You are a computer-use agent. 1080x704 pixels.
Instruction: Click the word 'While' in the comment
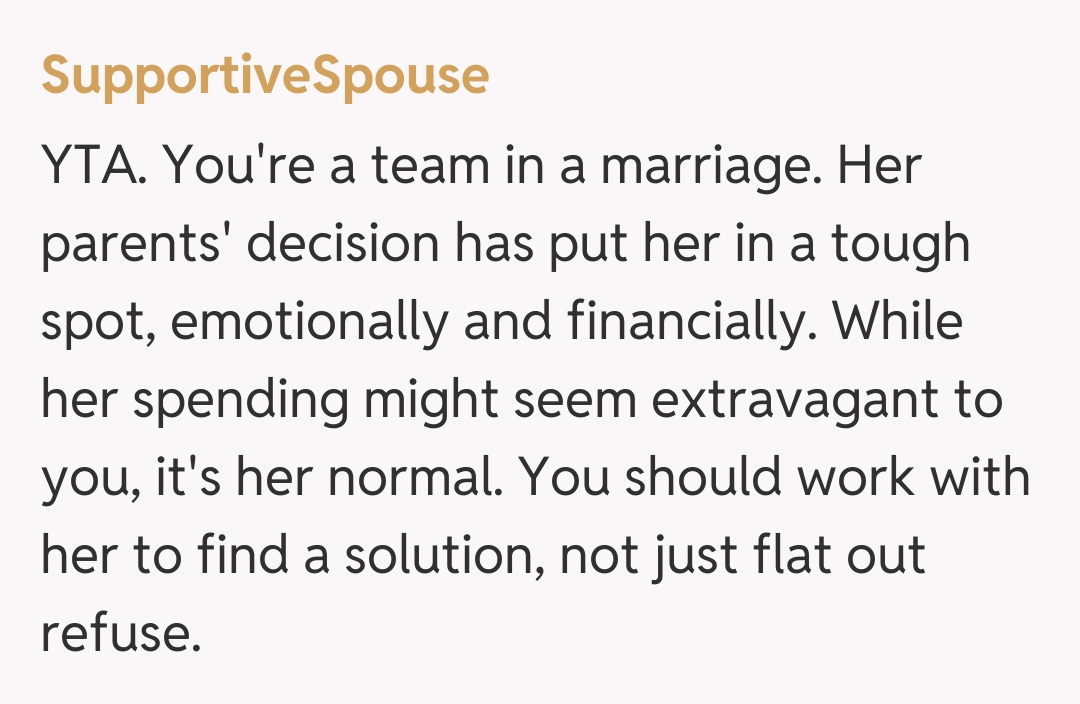(898, 323)
